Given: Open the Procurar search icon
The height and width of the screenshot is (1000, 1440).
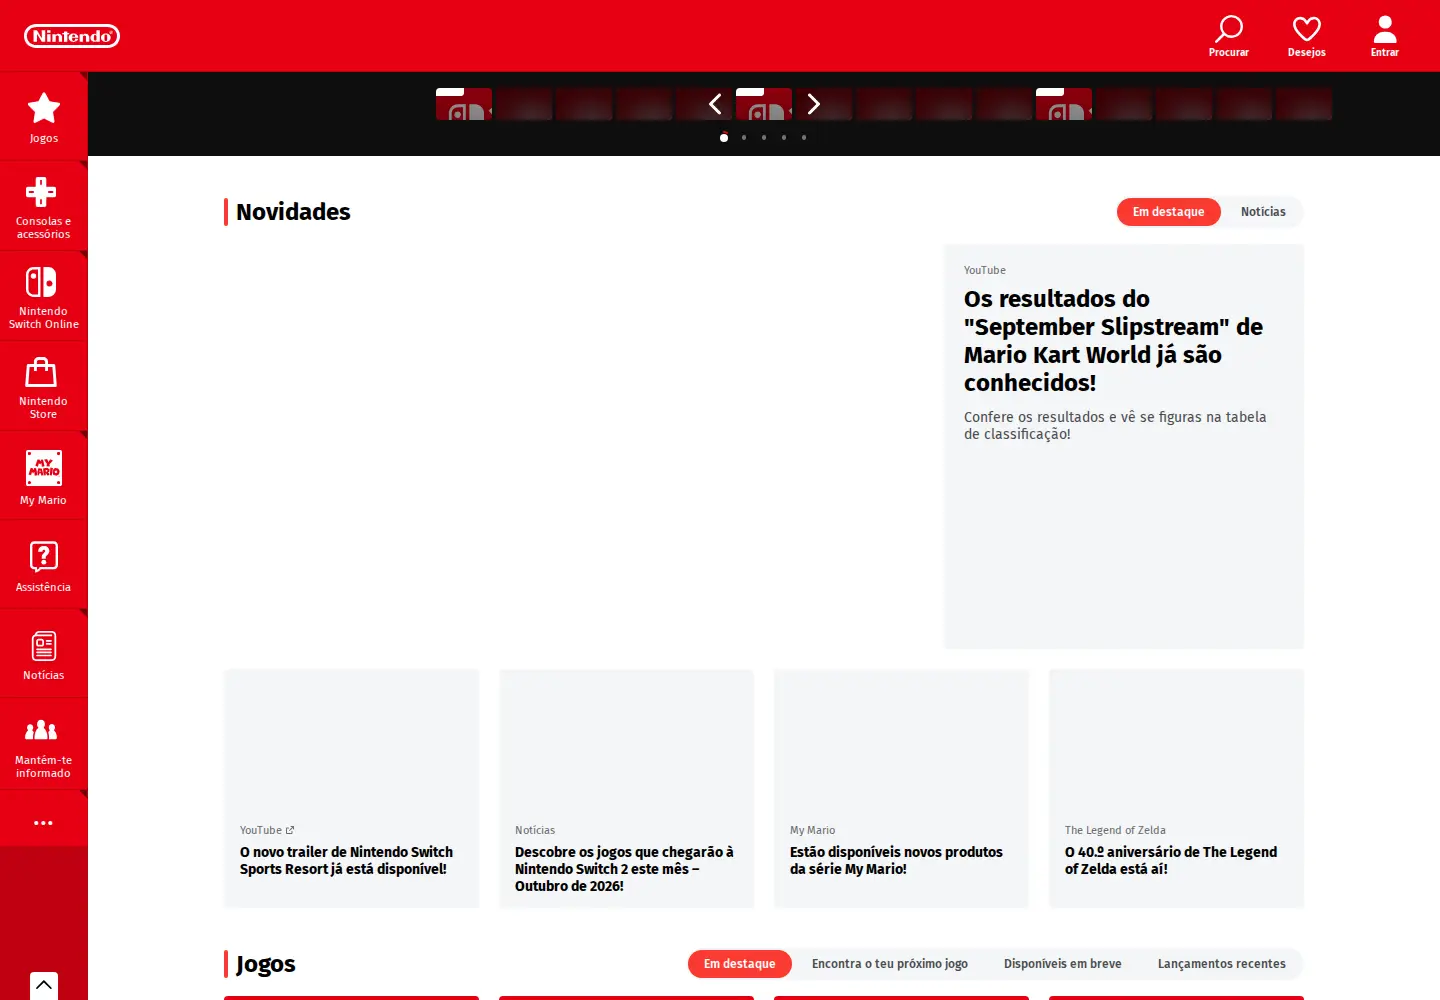Looking at the screenshot, I should [x=1229, y=36].
